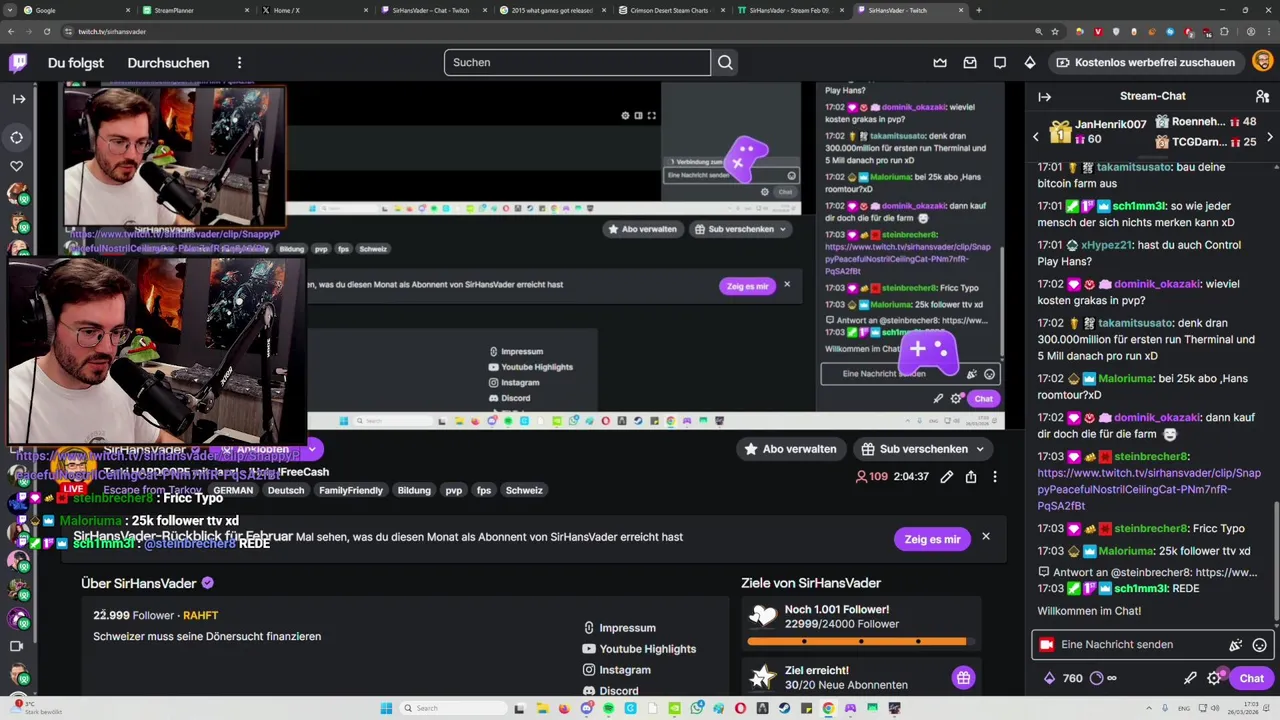Open the Sub verschenken dropdown
1280x720 pixels.
point(925,449)
